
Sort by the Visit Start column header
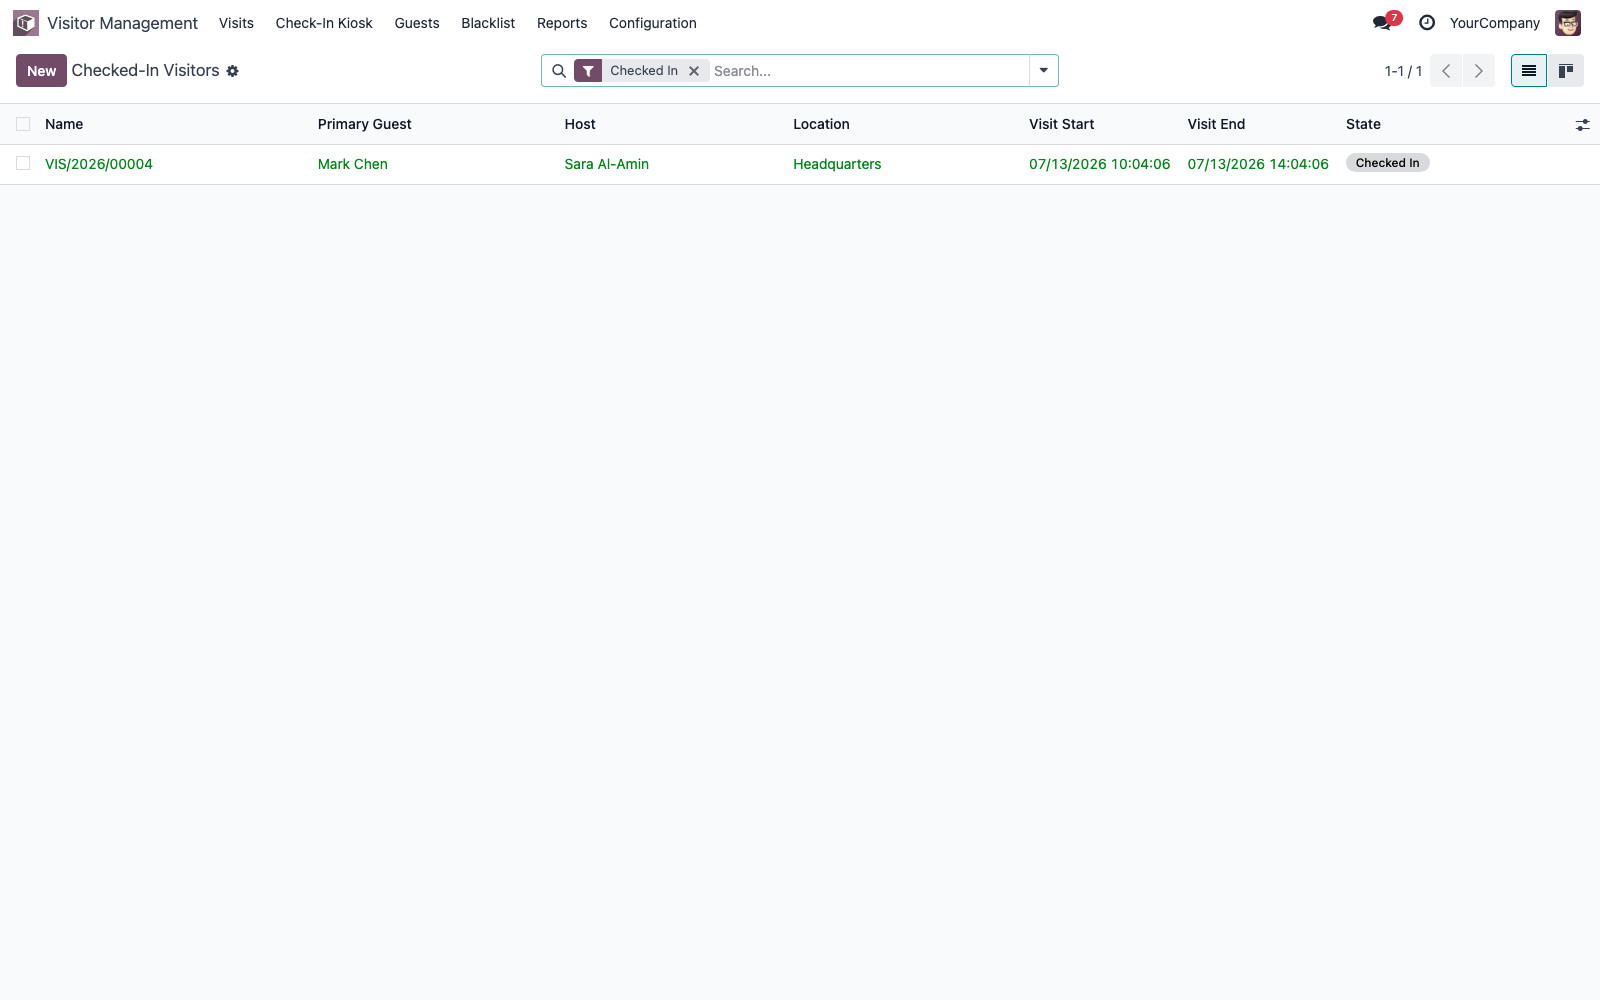pyautogui.click(x=1062, y=124)
